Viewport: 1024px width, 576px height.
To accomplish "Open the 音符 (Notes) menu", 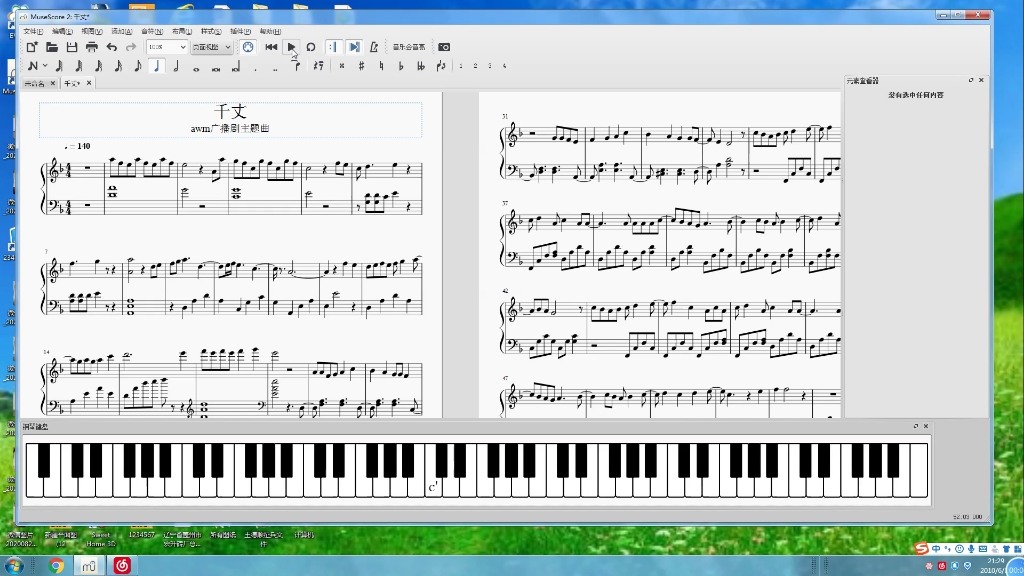I will point(152,31).
